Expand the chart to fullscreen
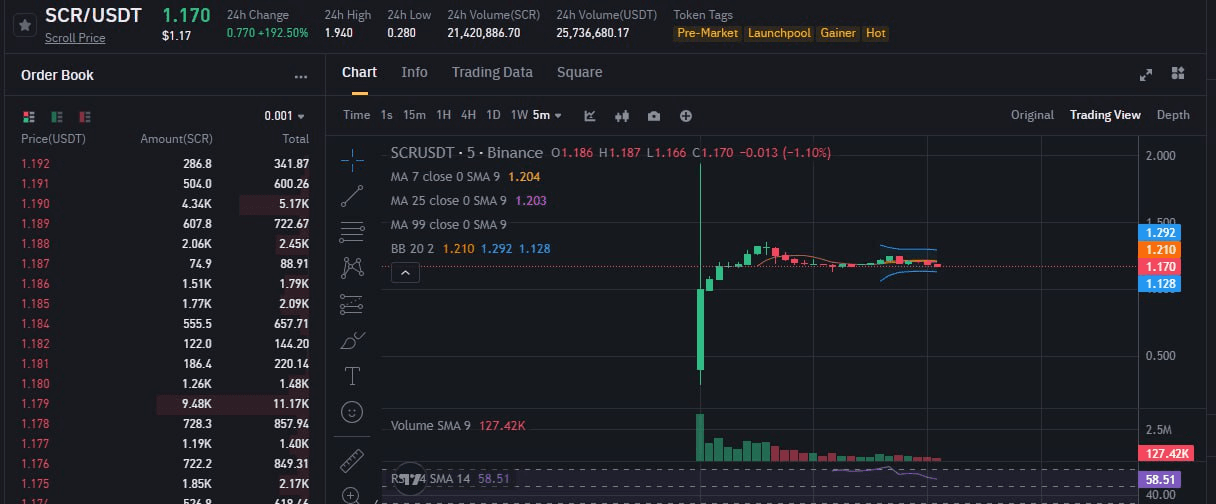This screenshot has width=1216, height=504. click(x=1146, y=73)
